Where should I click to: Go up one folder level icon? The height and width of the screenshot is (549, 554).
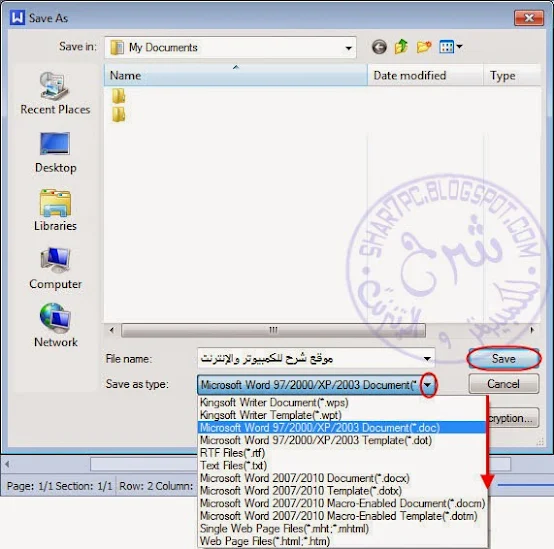pyautogui.click(x=401, y=47)
